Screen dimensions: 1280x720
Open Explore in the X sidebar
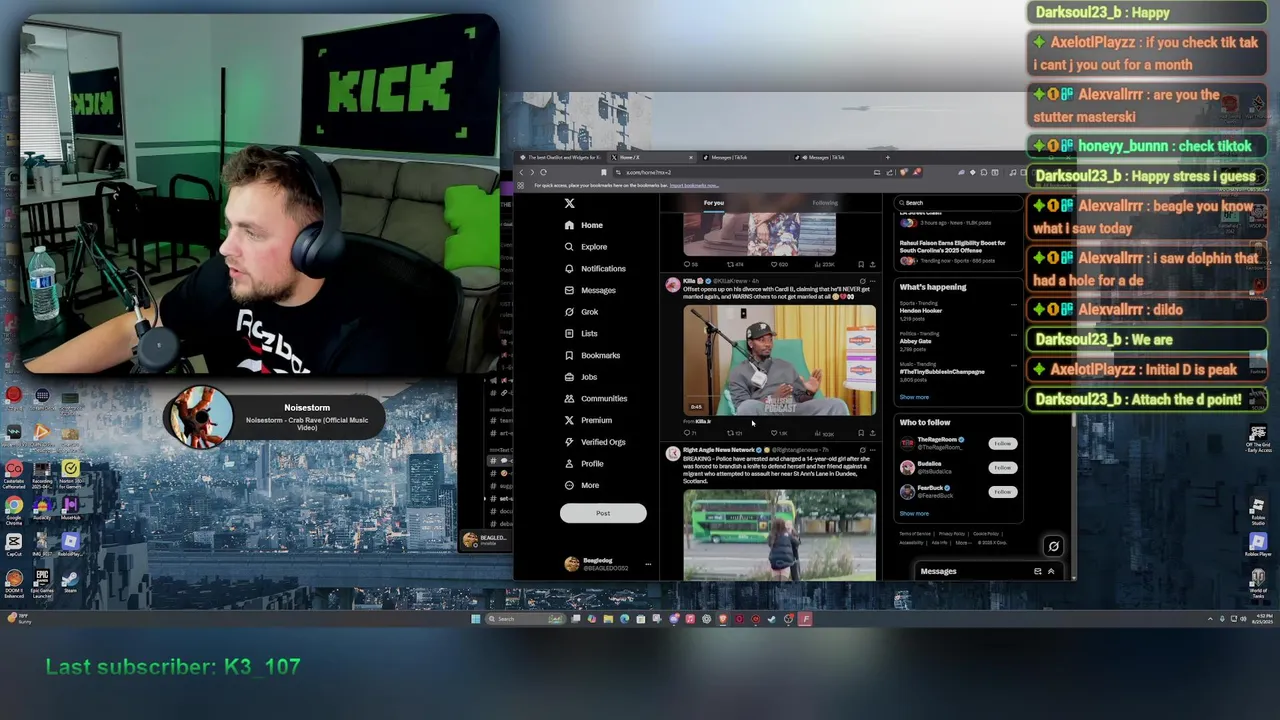pos(586,247)
